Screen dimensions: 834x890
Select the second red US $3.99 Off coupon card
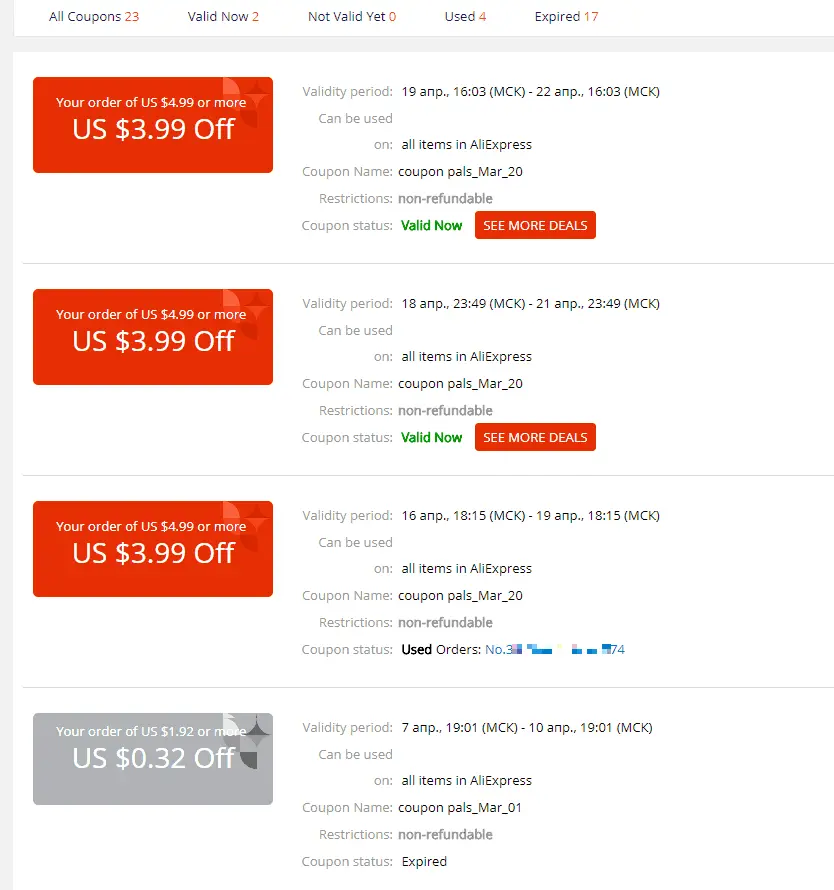(153, 337)
